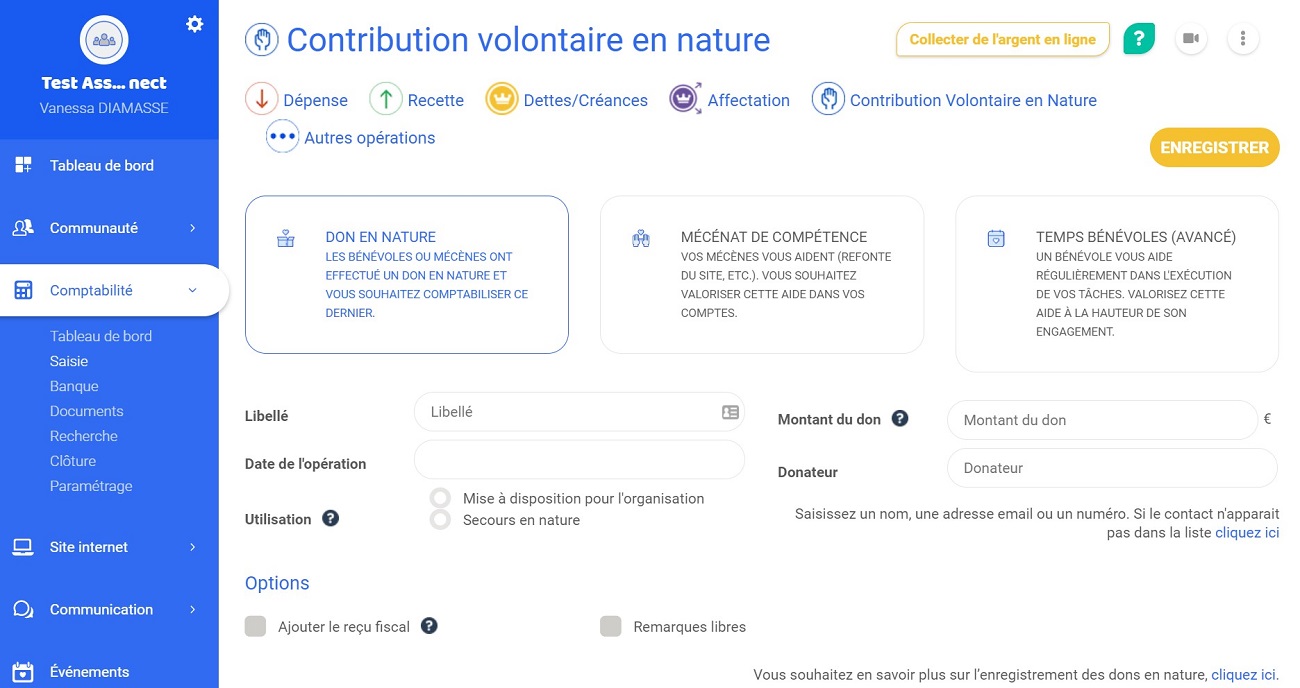Select Mise à disposition pour l'organisation radio
Viewport: 1300px width, 688px height.
tap(440, 498)
